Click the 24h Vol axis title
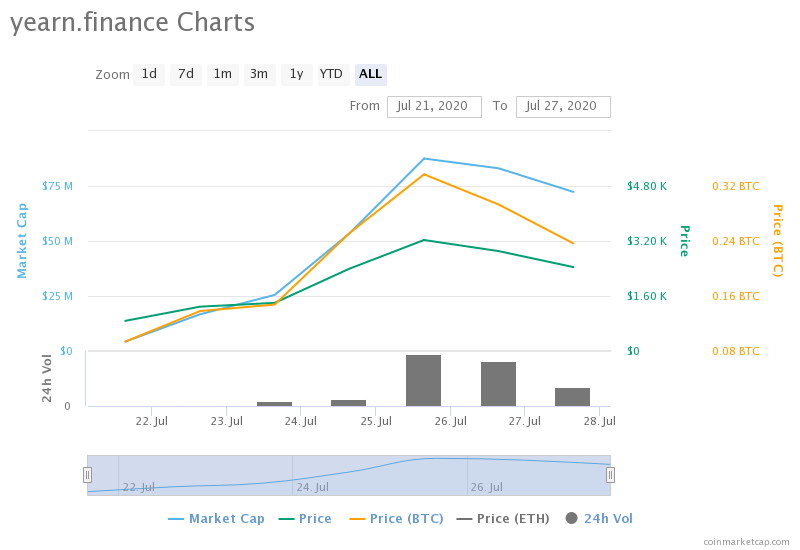The height and width of the screenshot is (550, 800). click(x=47, y=378)
